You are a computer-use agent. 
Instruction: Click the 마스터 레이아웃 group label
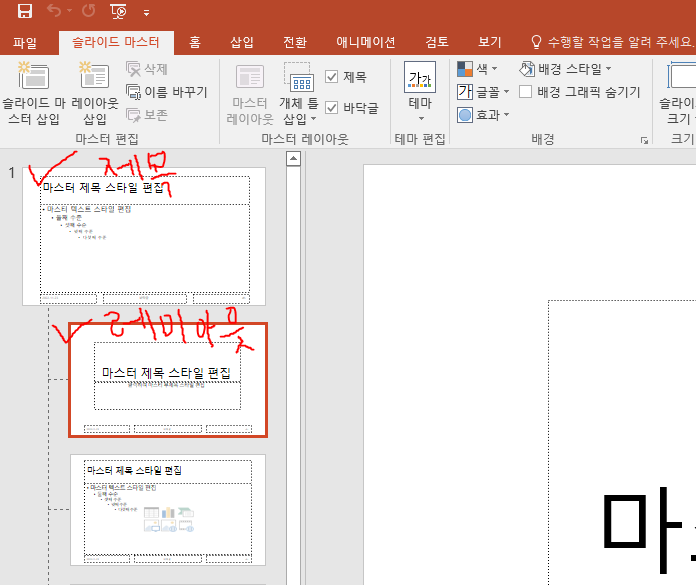[x=305, y=139]
